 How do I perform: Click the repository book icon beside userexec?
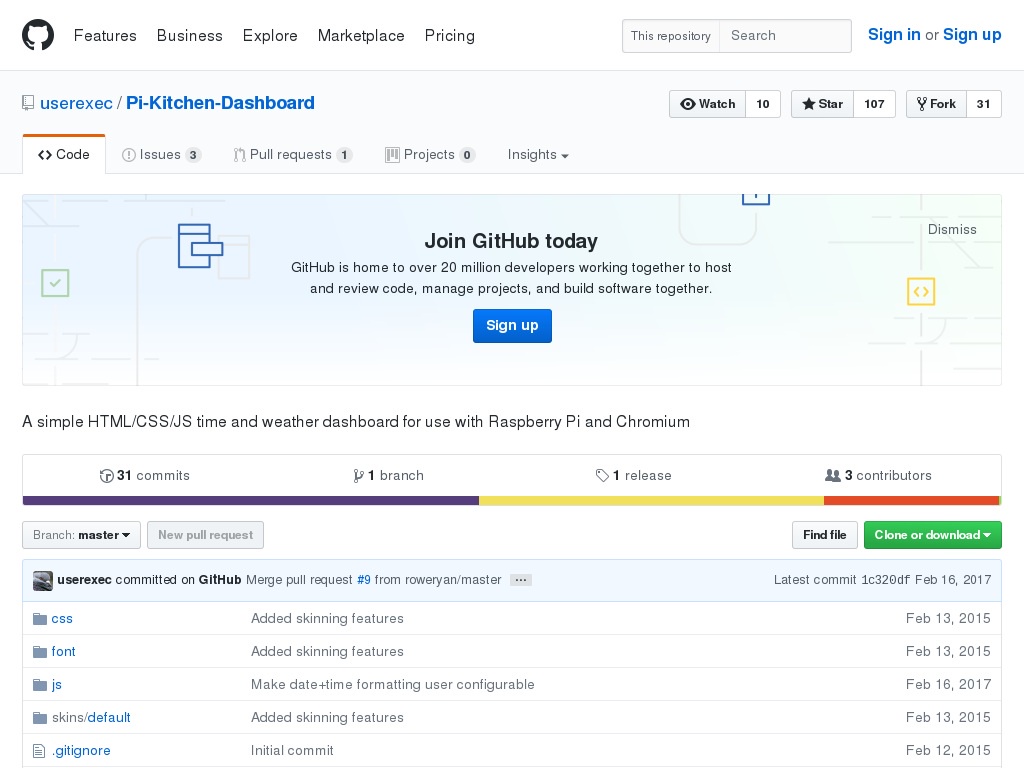(x=28, y=103)
